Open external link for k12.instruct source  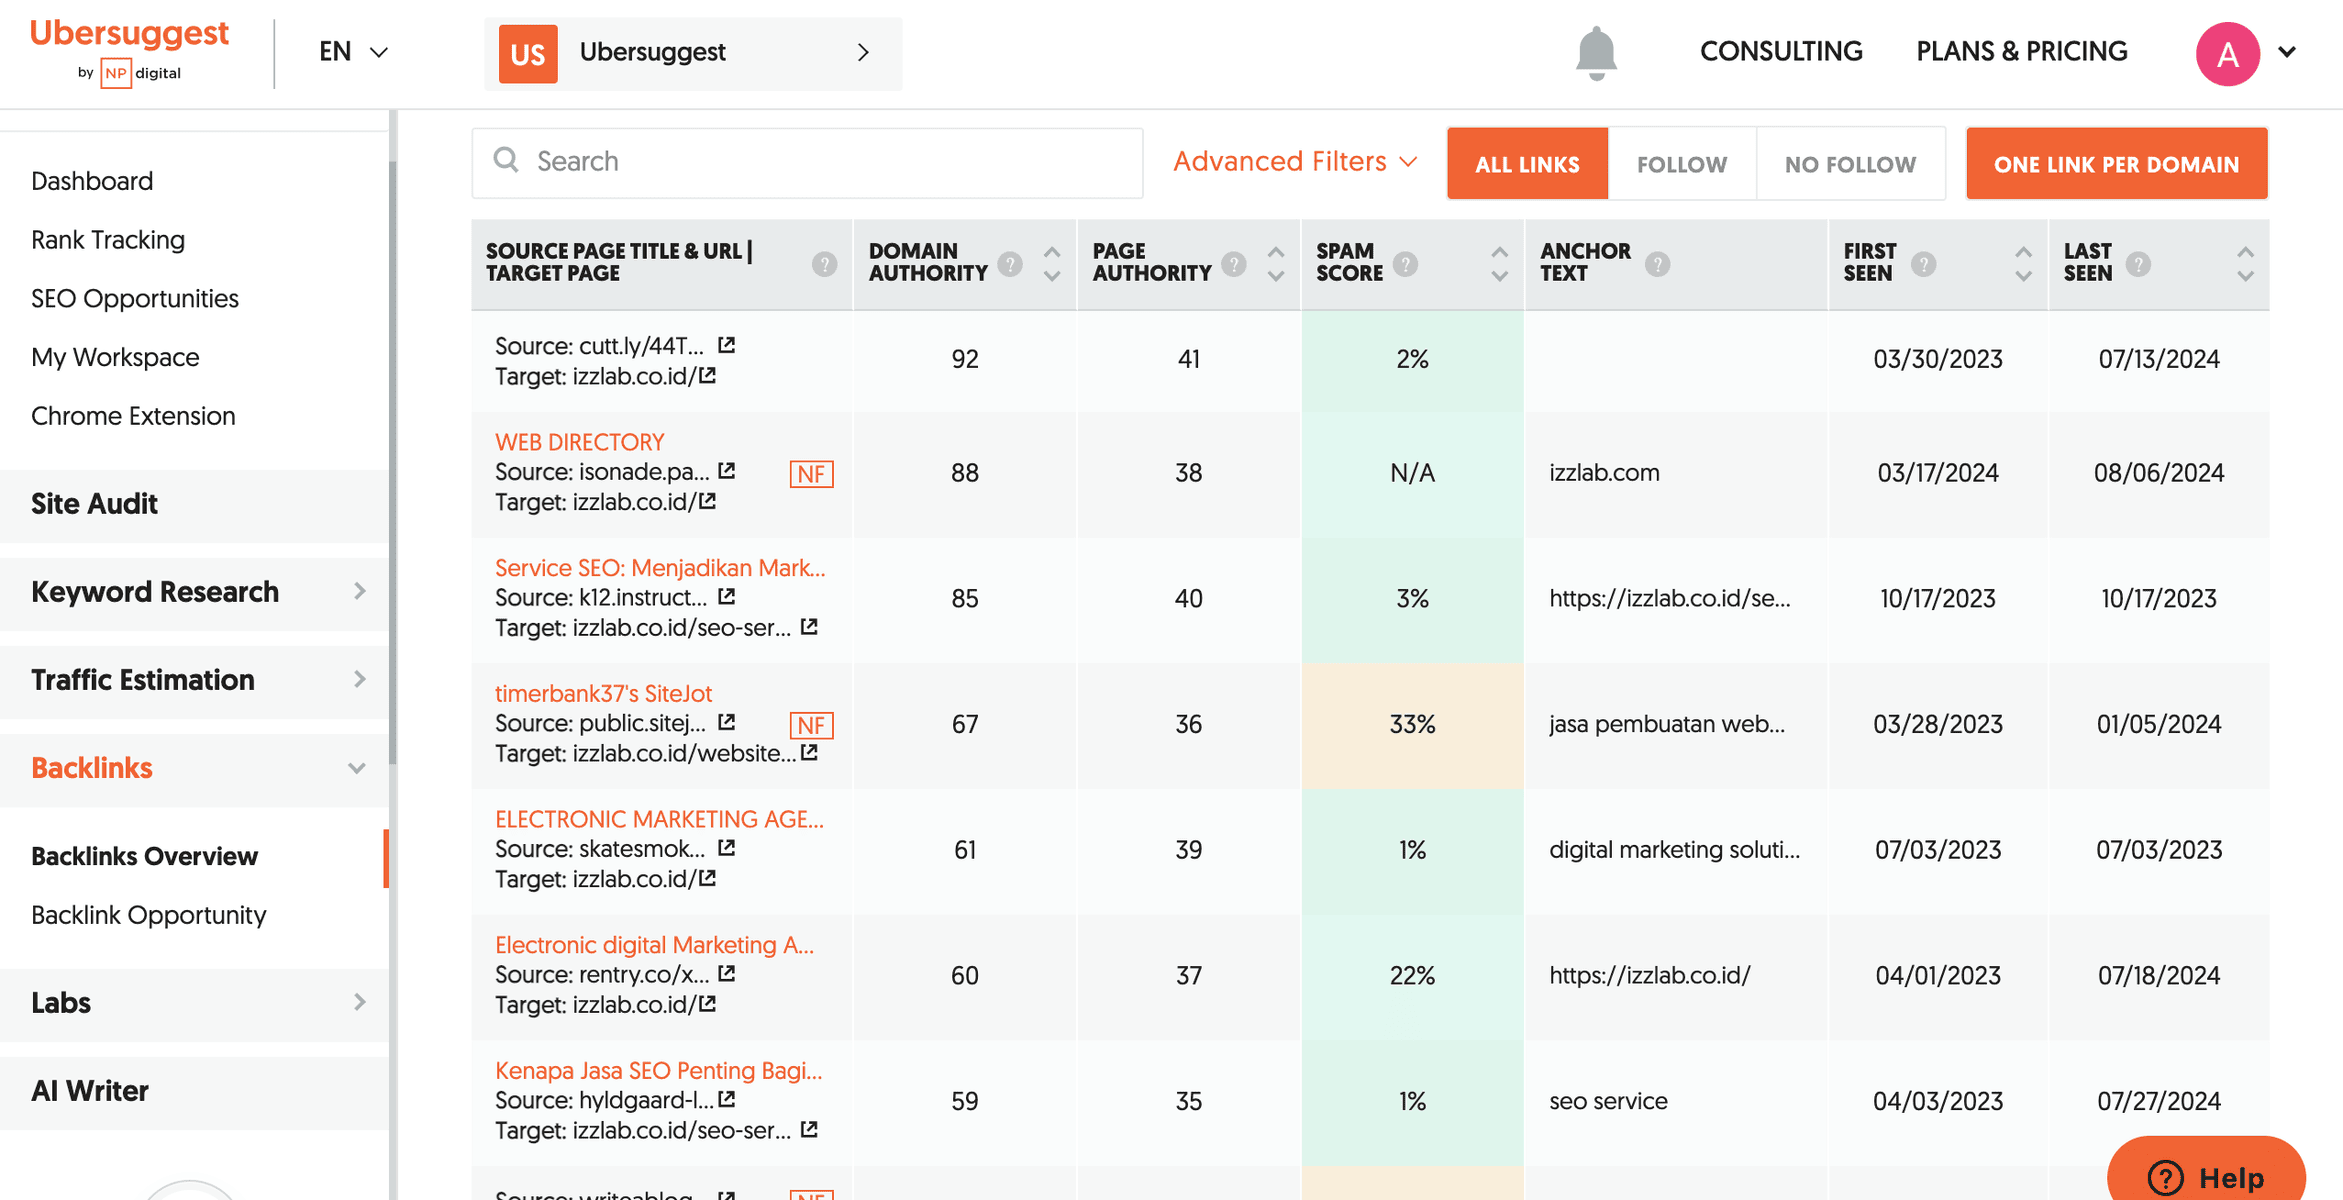coord(727,596)
